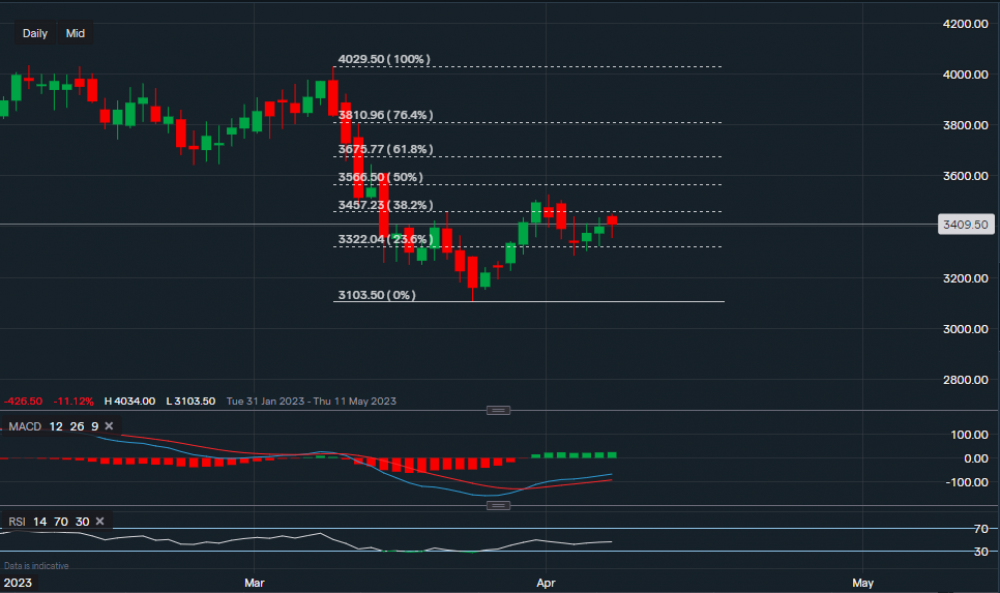Switch to the Mar timeline section
The height and width of the screenshot is (593, 1000).
[254, 582]
